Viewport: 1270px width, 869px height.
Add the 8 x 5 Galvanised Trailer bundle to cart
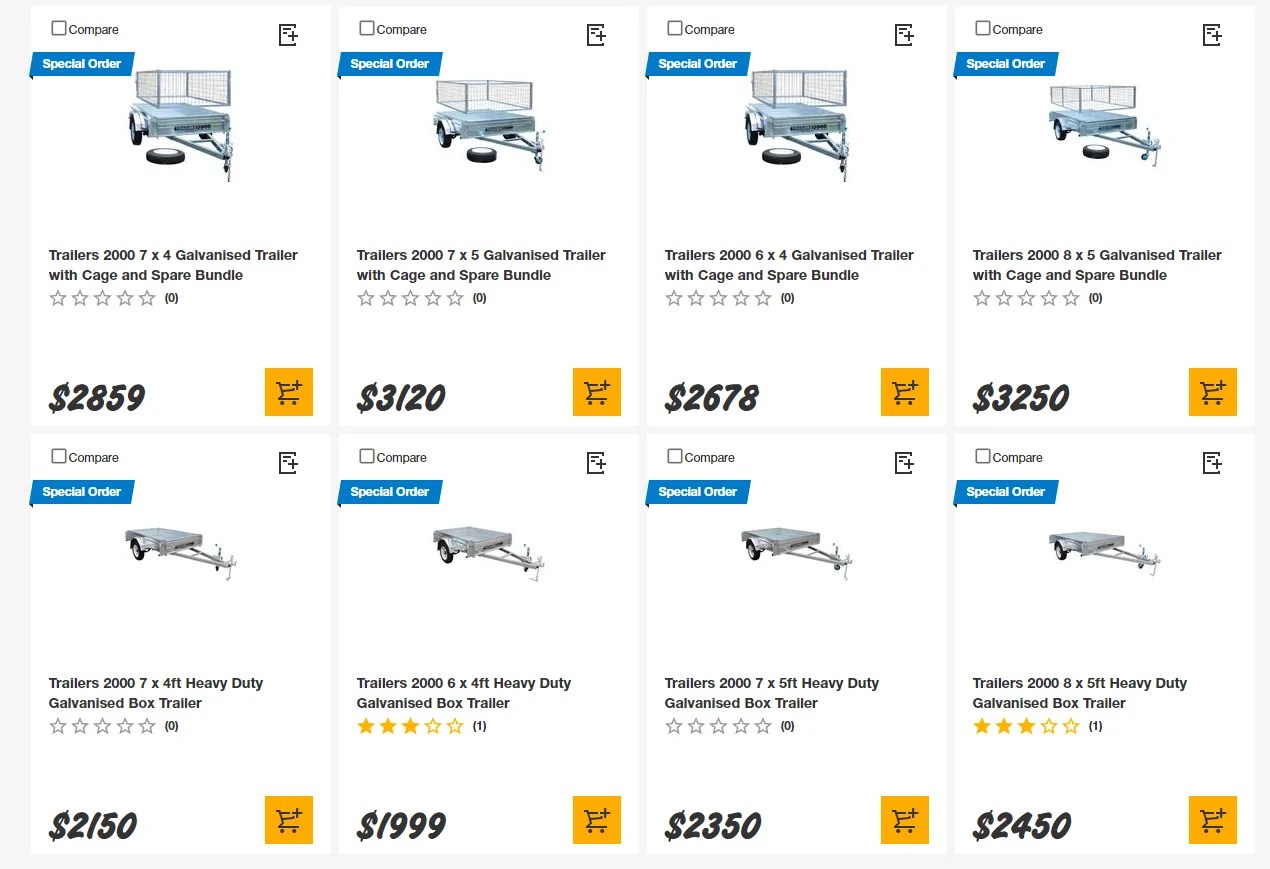pos(1213,392)
